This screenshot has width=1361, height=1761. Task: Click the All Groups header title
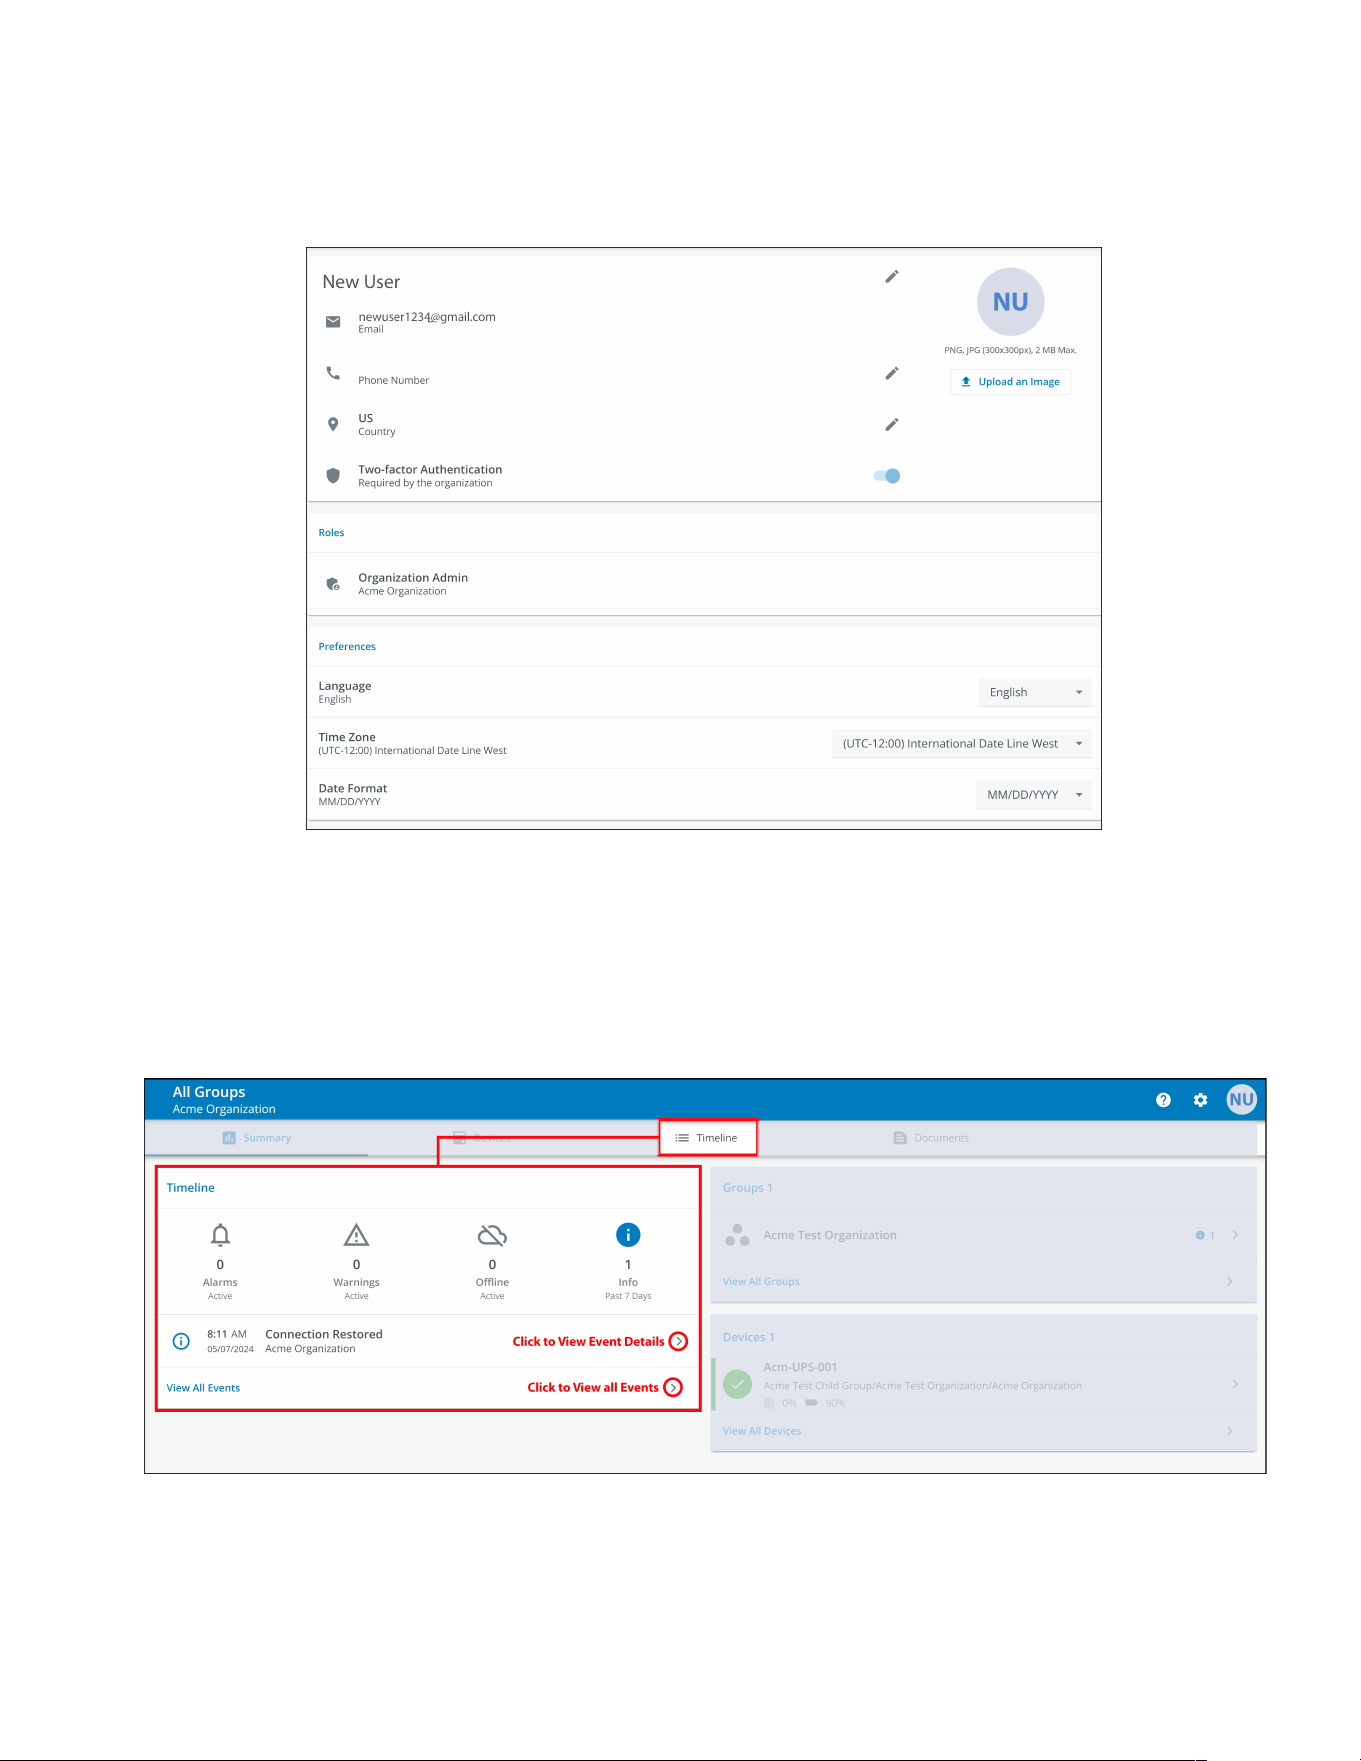209,1092
